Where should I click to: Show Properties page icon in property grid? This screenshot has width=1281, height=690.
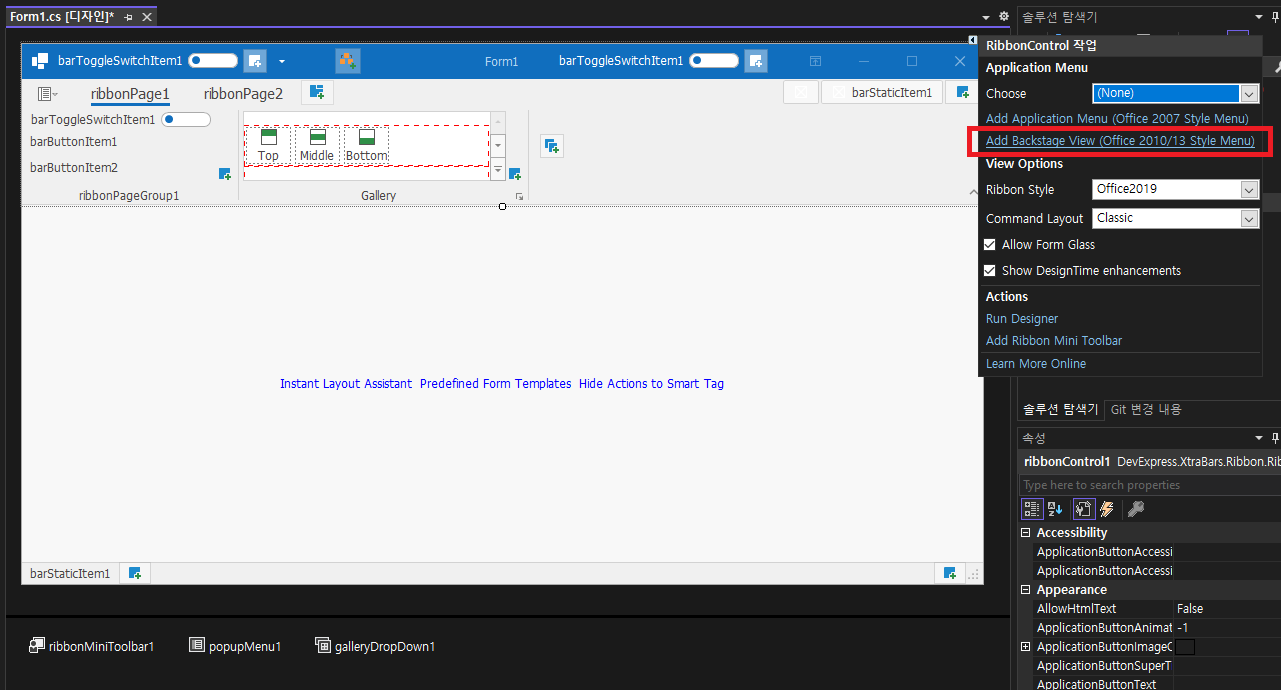(1083, 509)
